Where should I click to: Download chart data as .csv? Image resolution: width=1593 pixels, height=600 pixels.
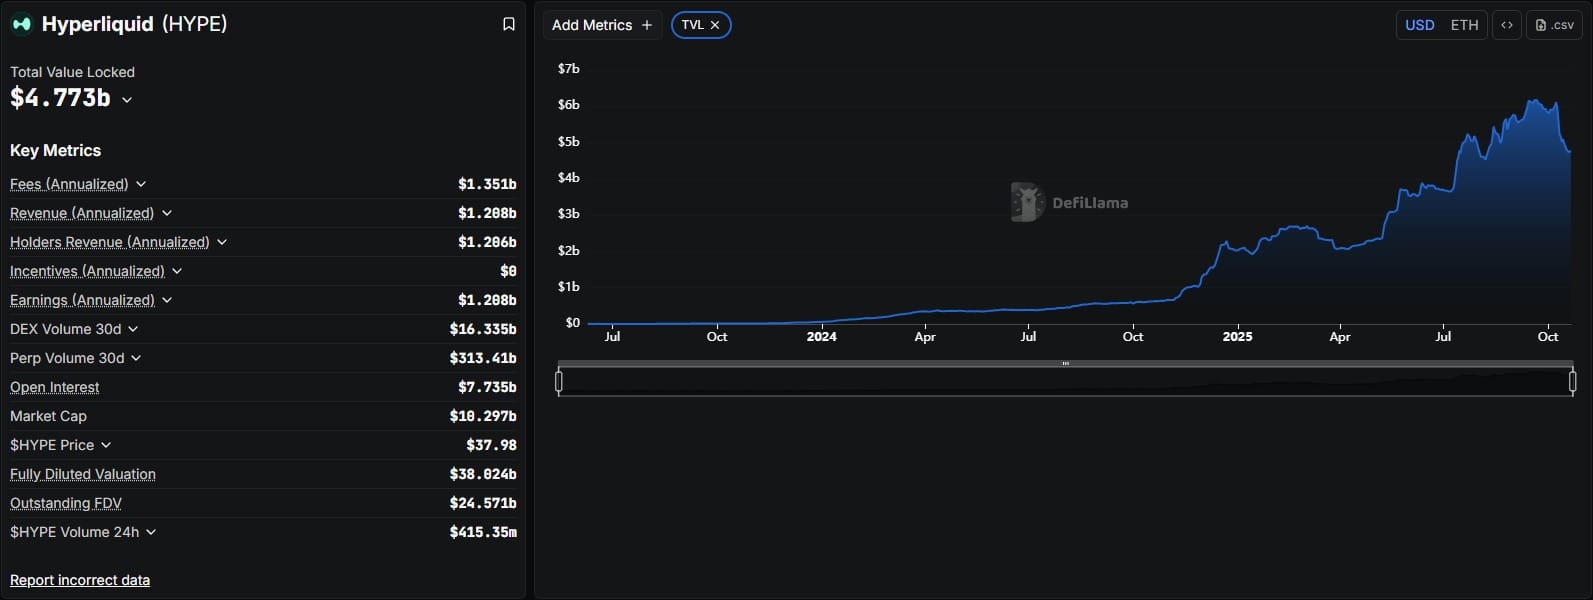1554,25
